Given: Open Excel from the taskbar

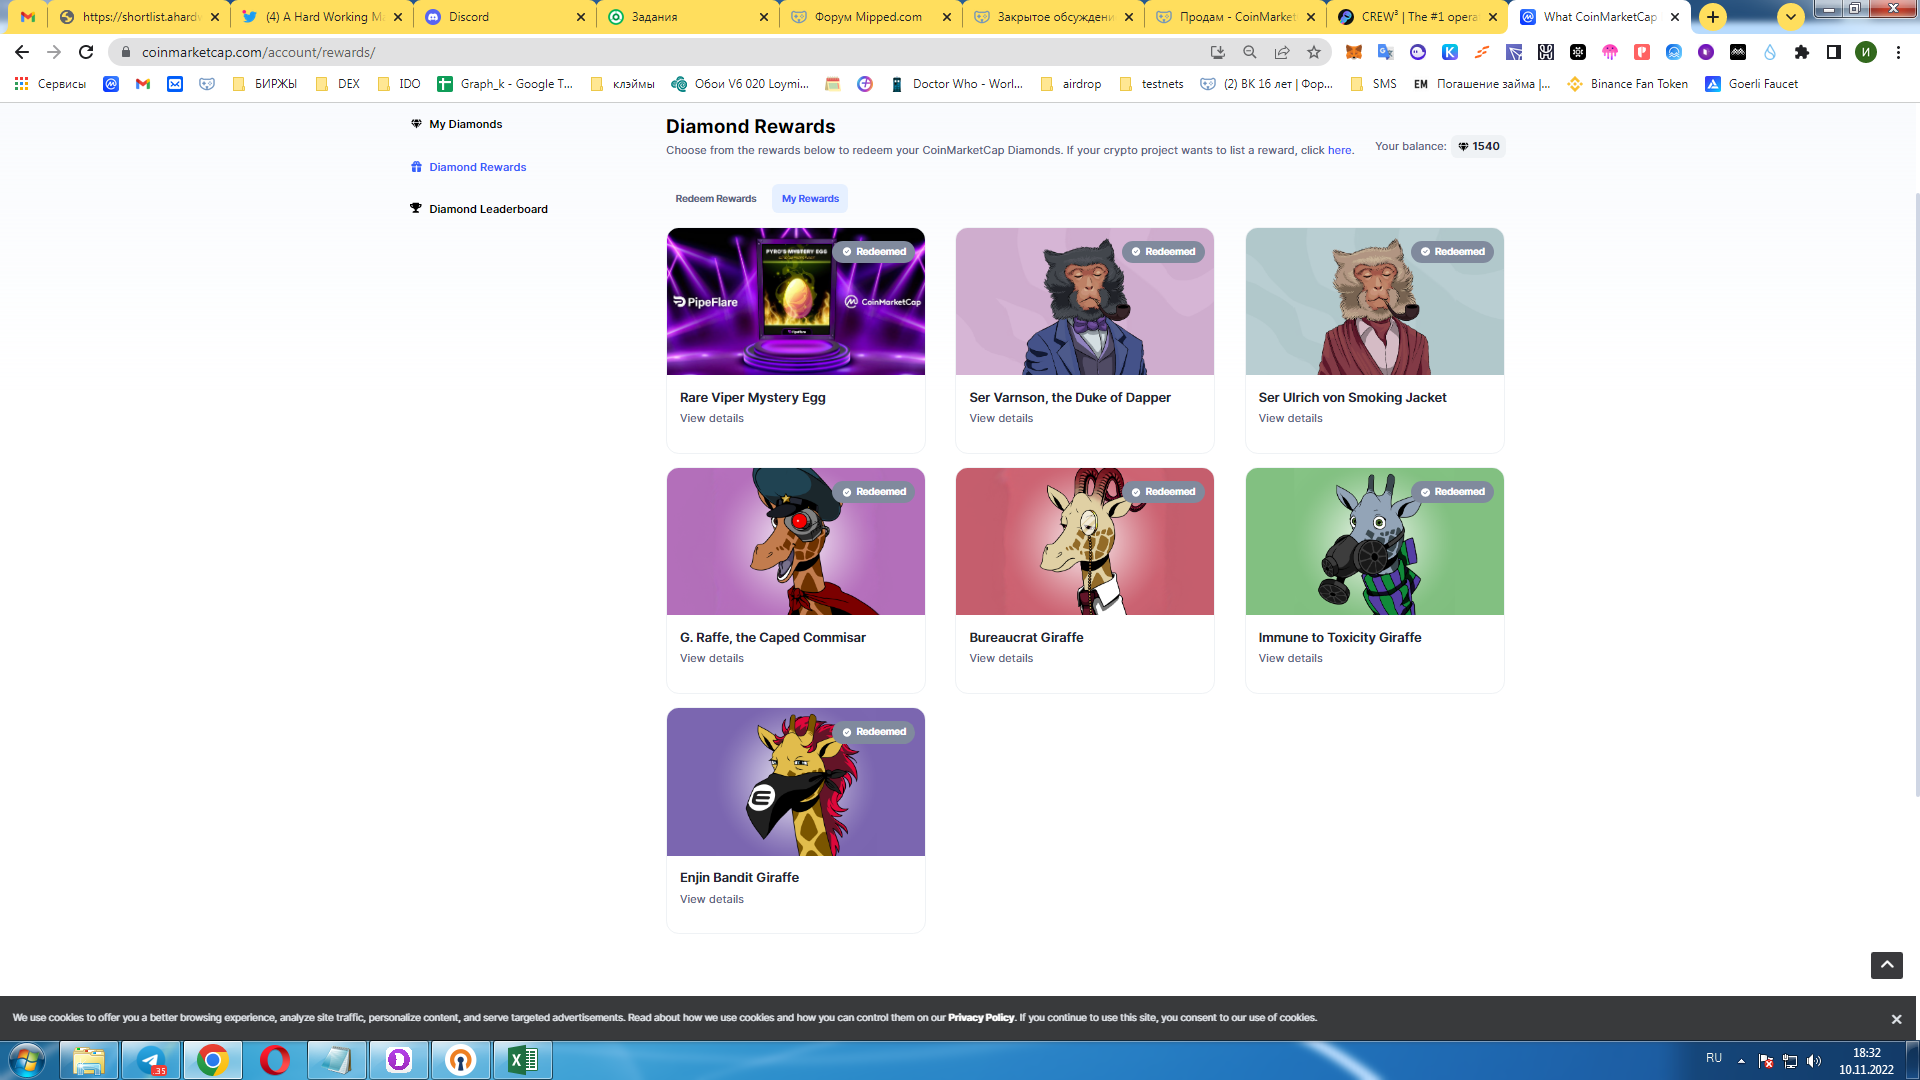Looking at the screenshot, I should (x=523, y=1060).
